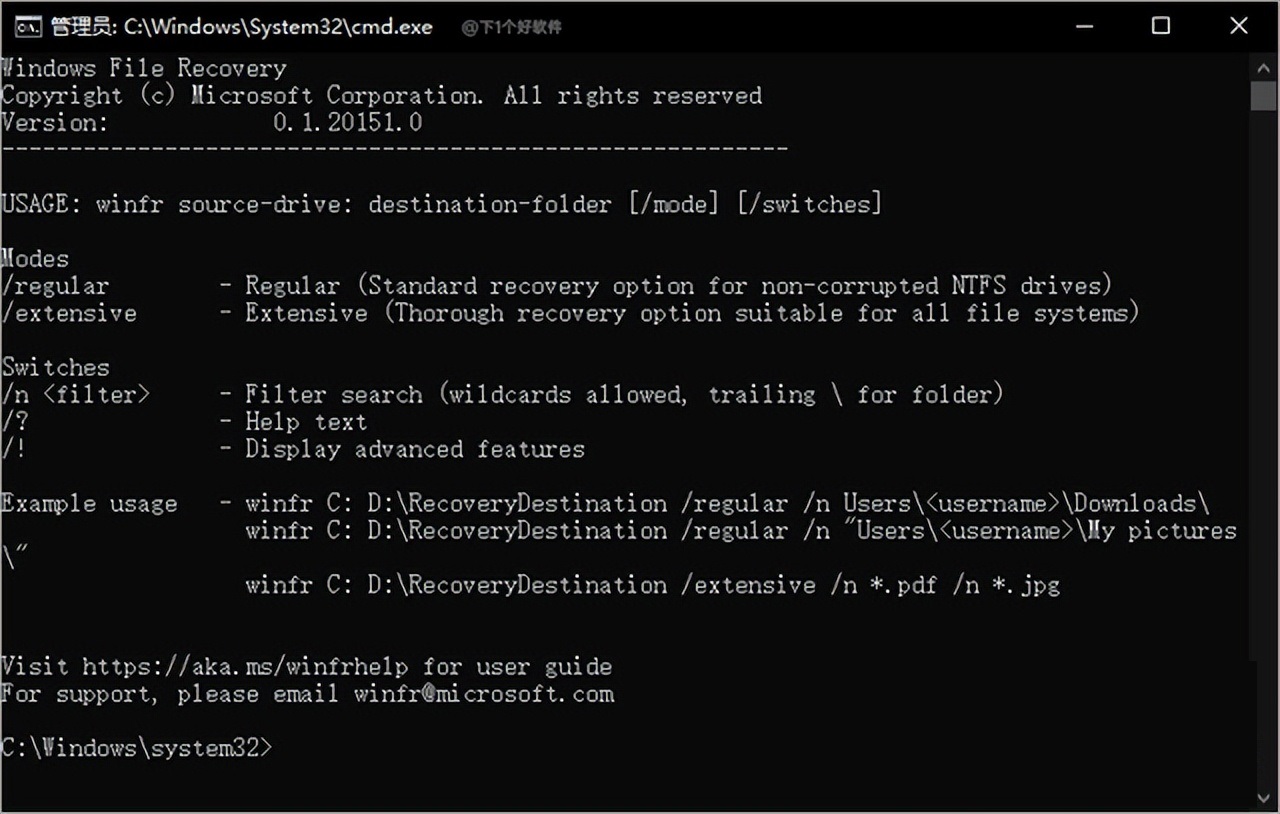Viewport: 1280px width, 814px height.
Task: Click the /n <filter> switch text
Action: [x=75, y=395]
